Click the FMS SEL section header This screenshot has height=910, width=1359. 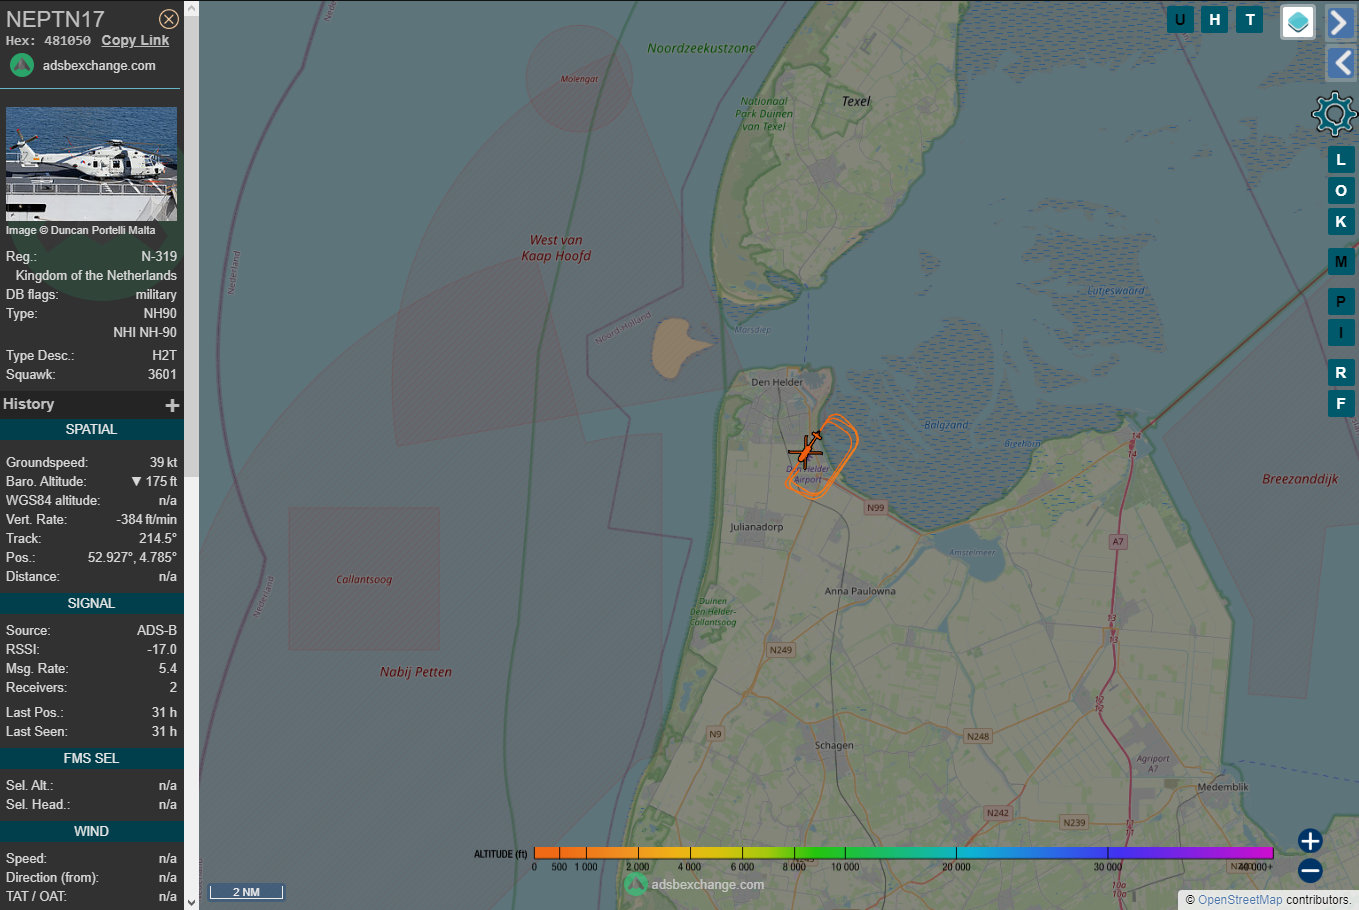tap(91, 758)
